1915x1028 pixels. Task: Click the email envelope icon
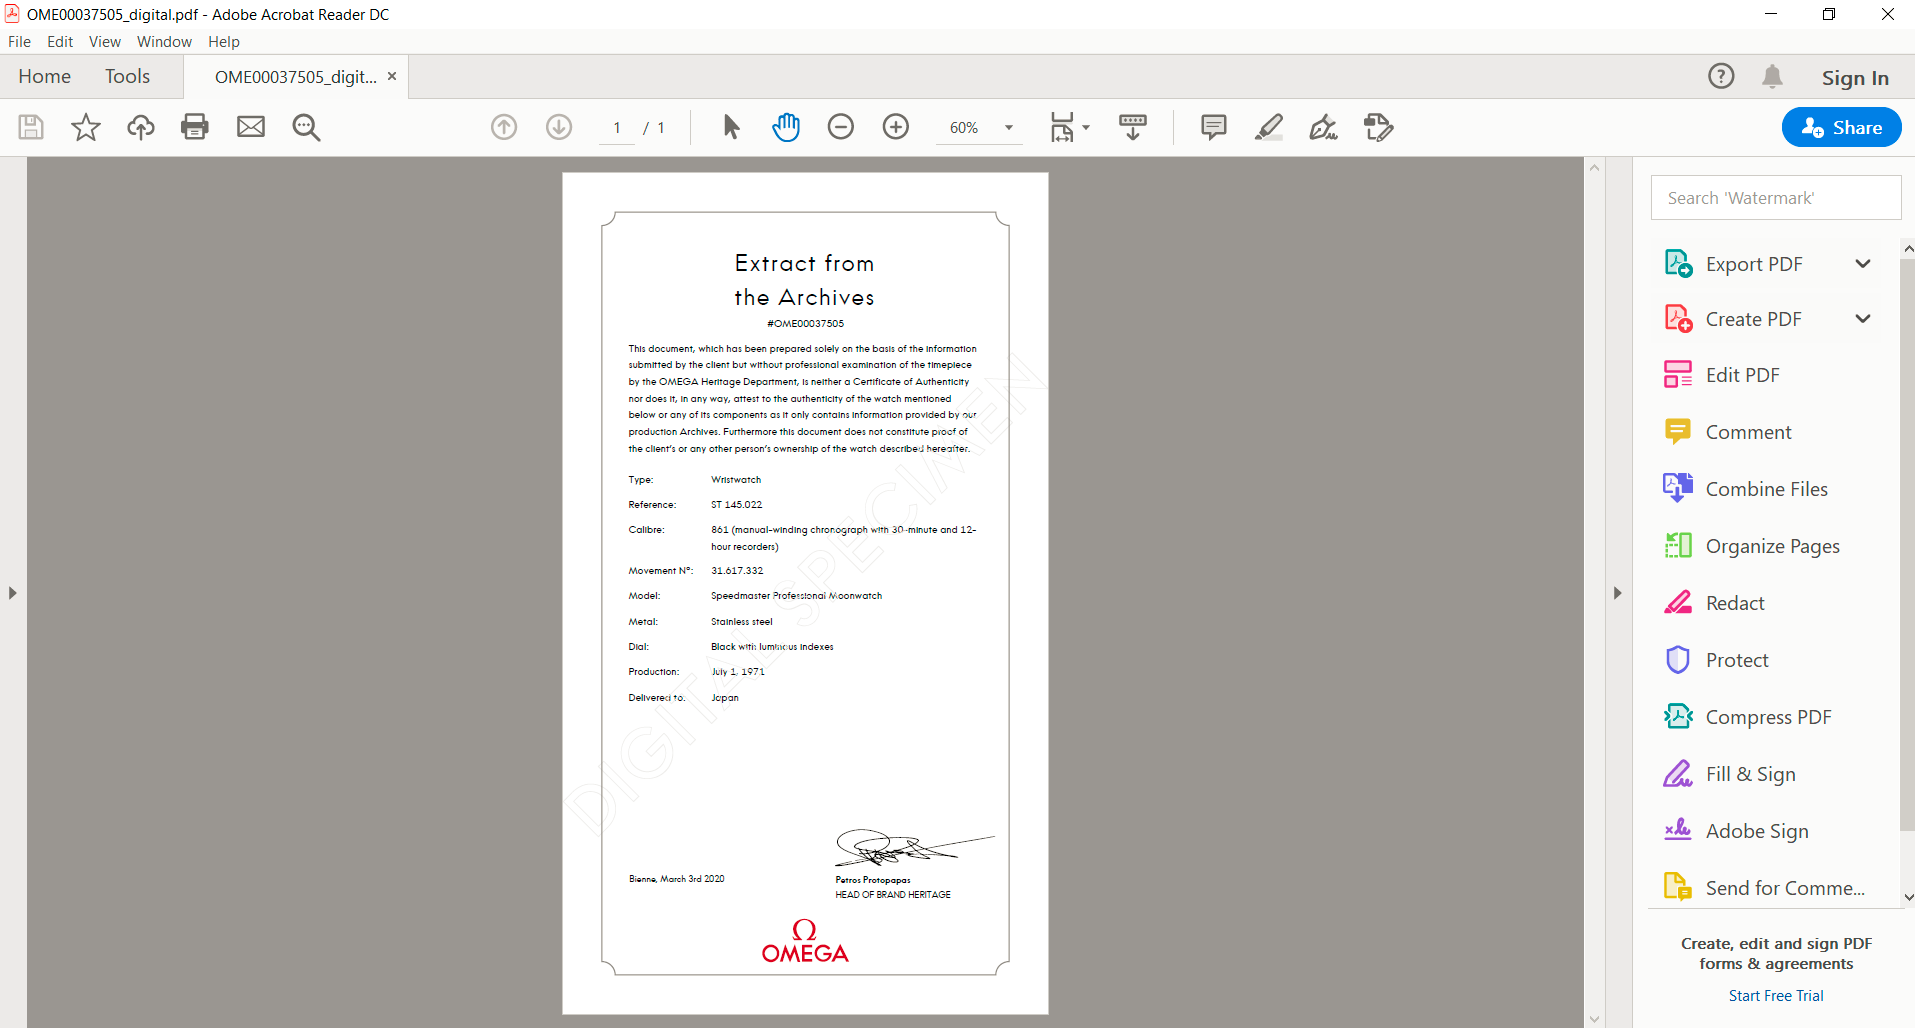(x=250, y=127)
